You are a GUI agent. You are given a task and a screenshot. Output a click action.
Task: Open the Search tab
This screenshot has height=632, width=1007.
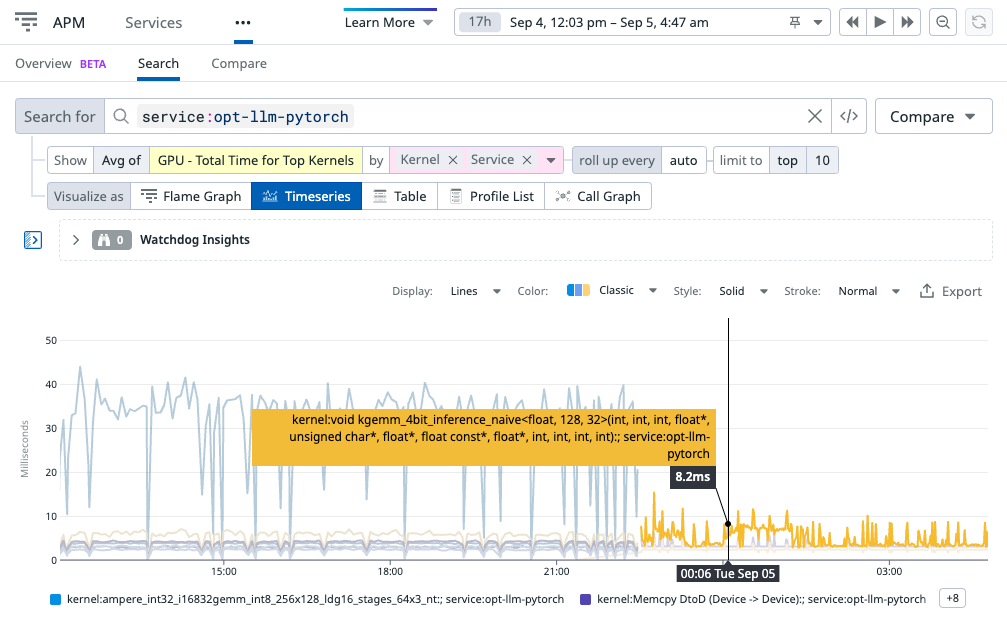tap(158, 64)
